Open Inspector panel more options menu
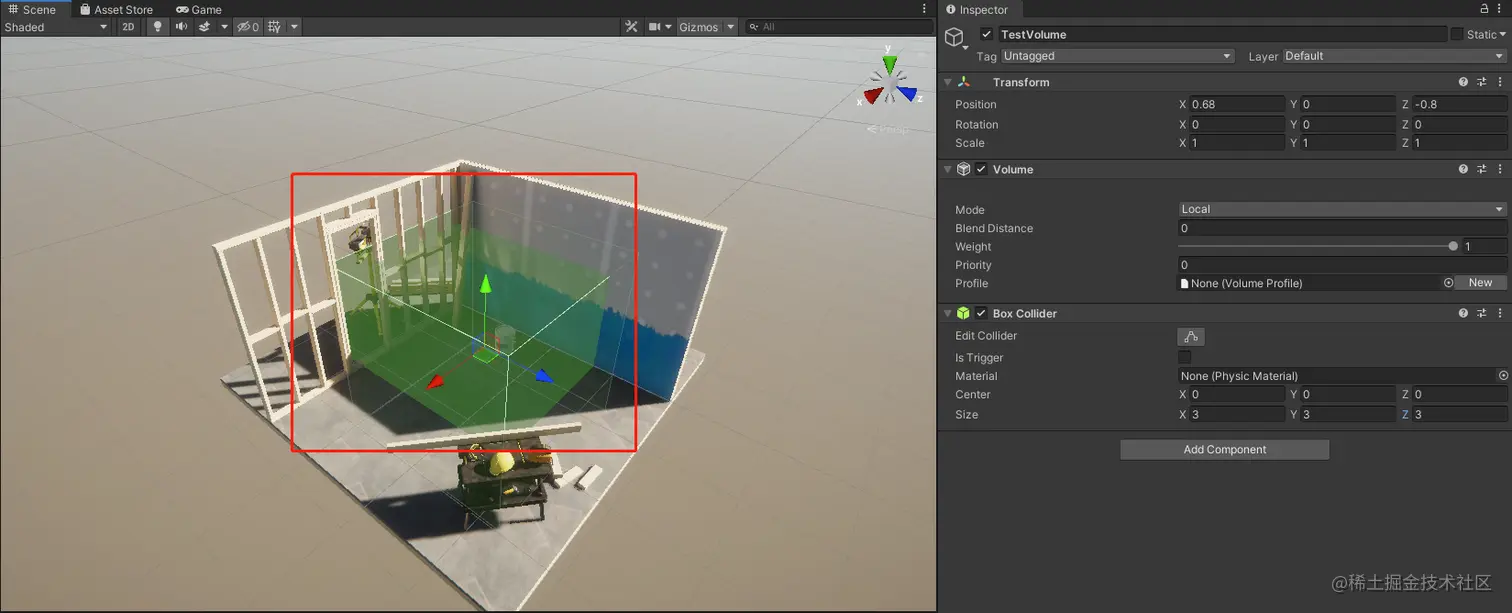The height and width of the screenshot is (613, 1512). (x=1500, y=9)
